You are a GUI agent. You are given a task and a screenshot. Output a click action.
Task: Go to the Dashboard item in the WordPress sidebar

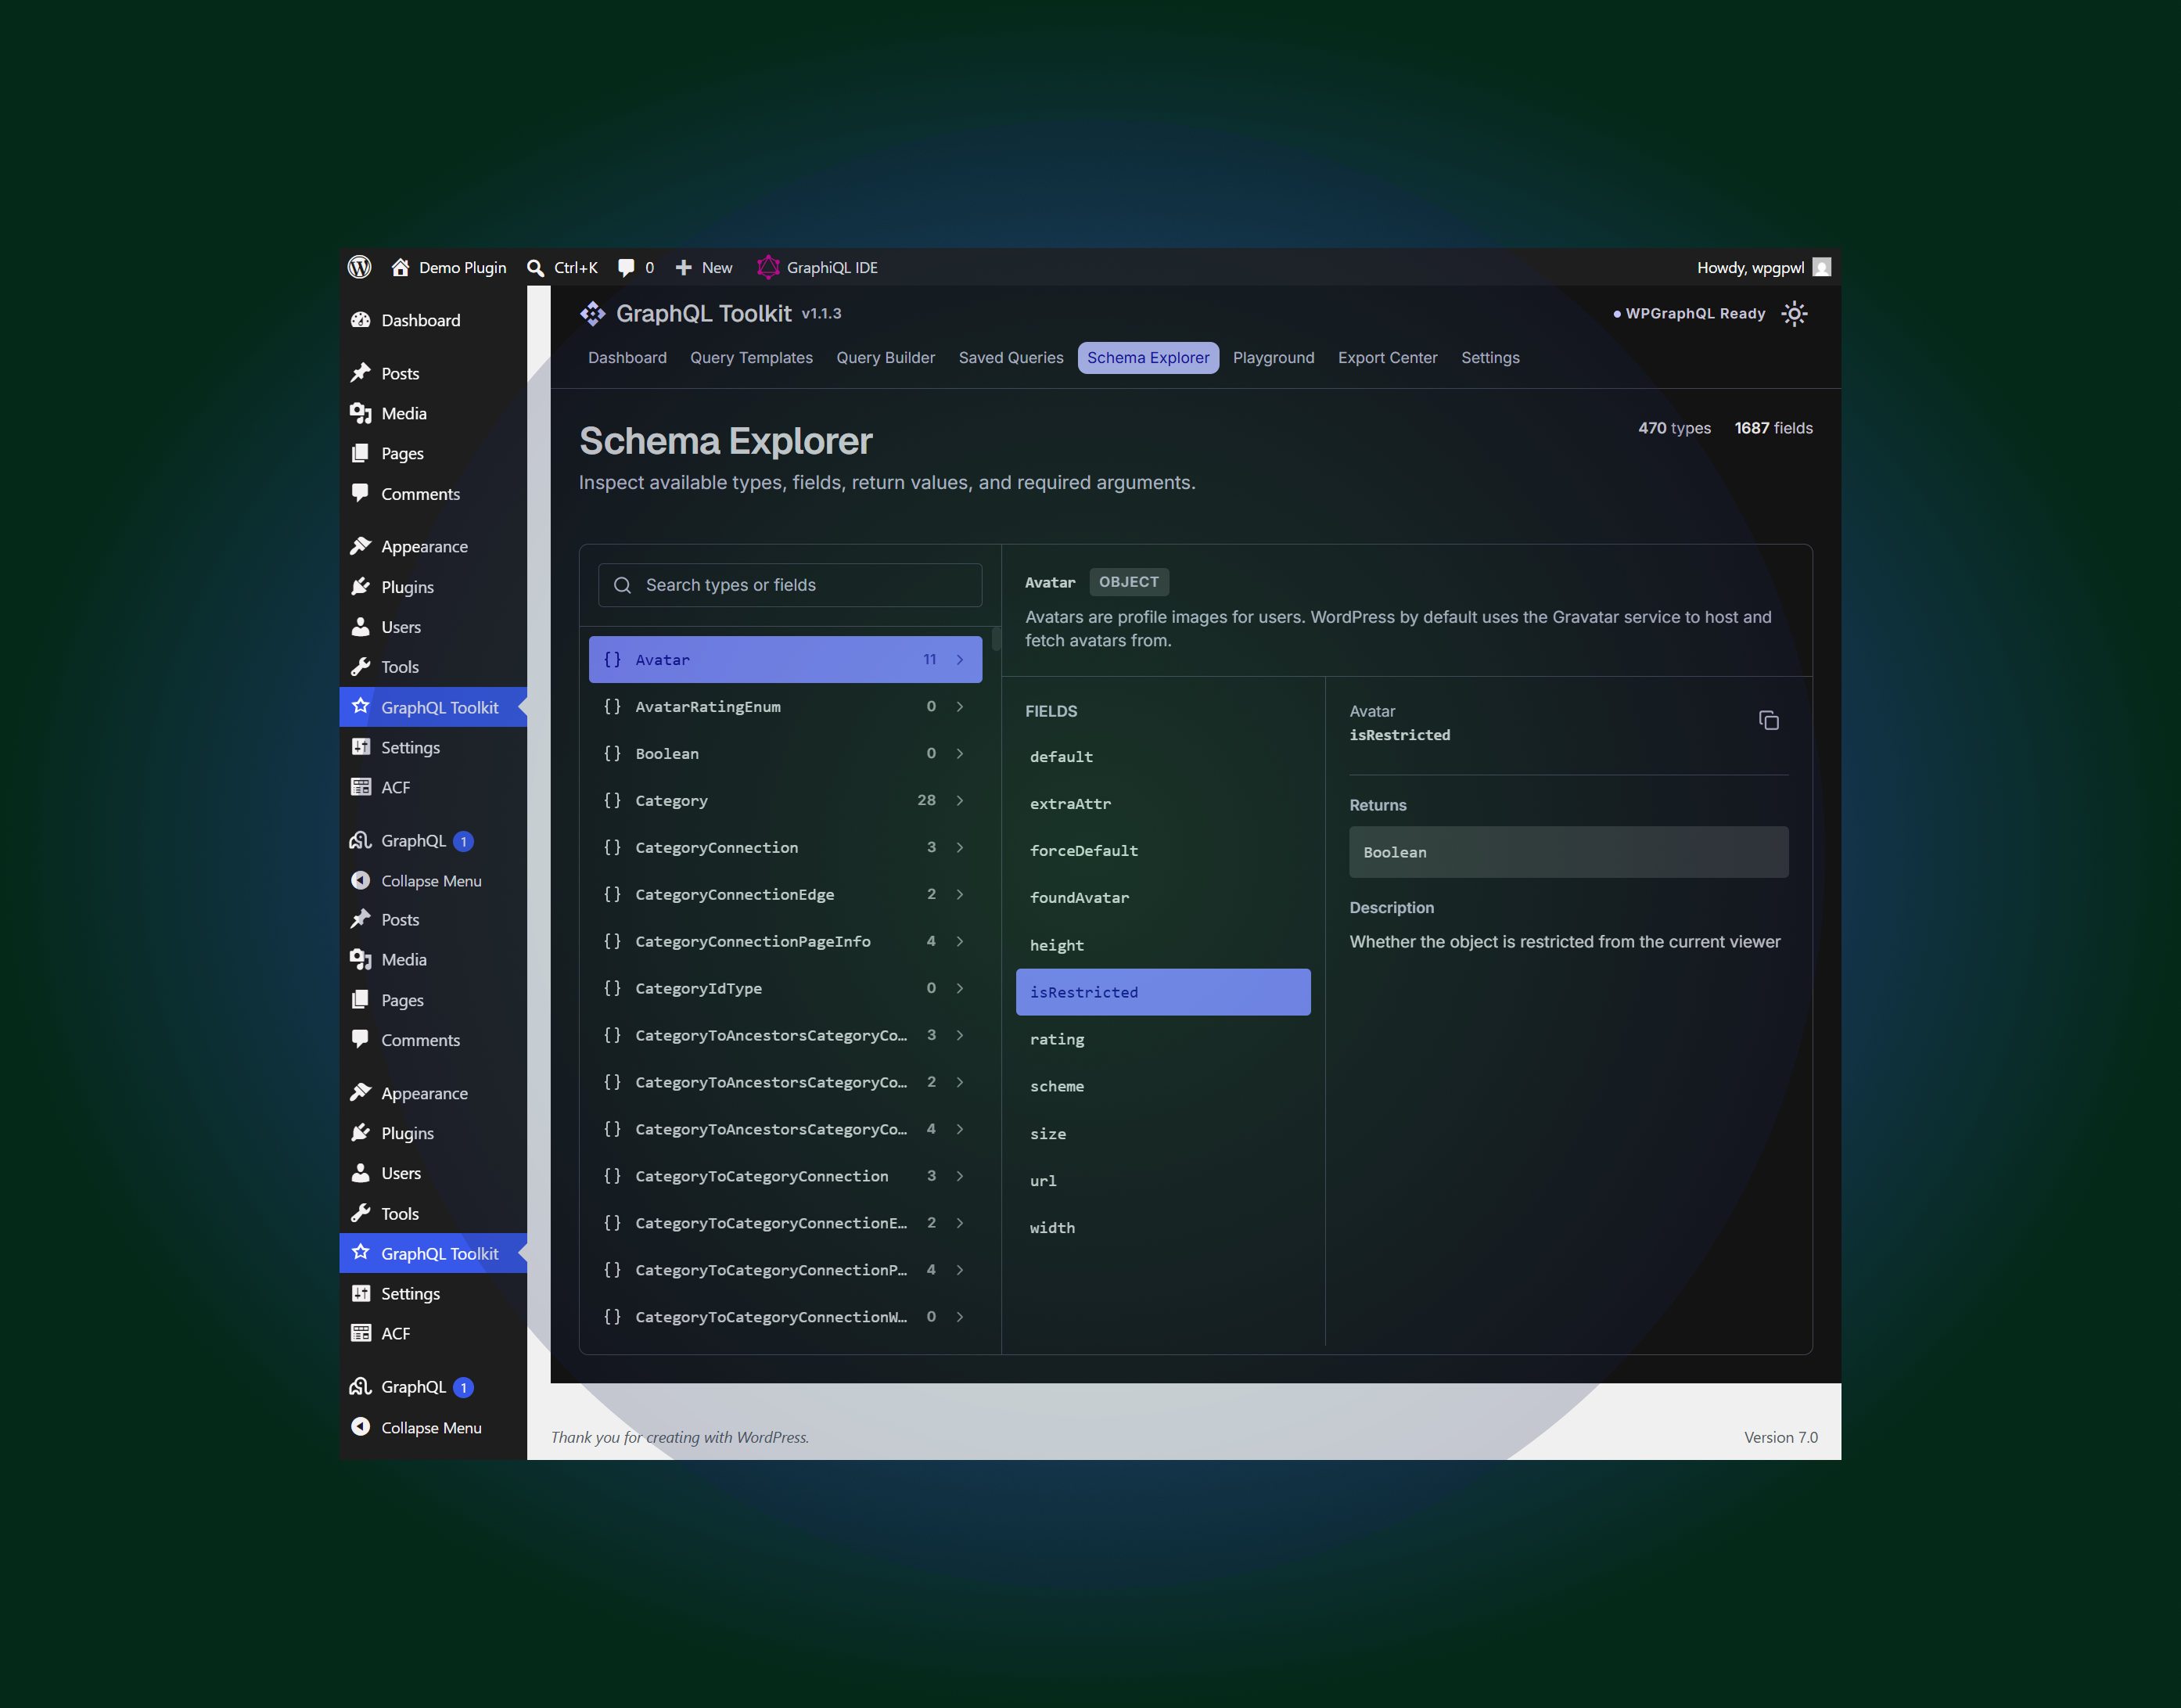point(433,320)
